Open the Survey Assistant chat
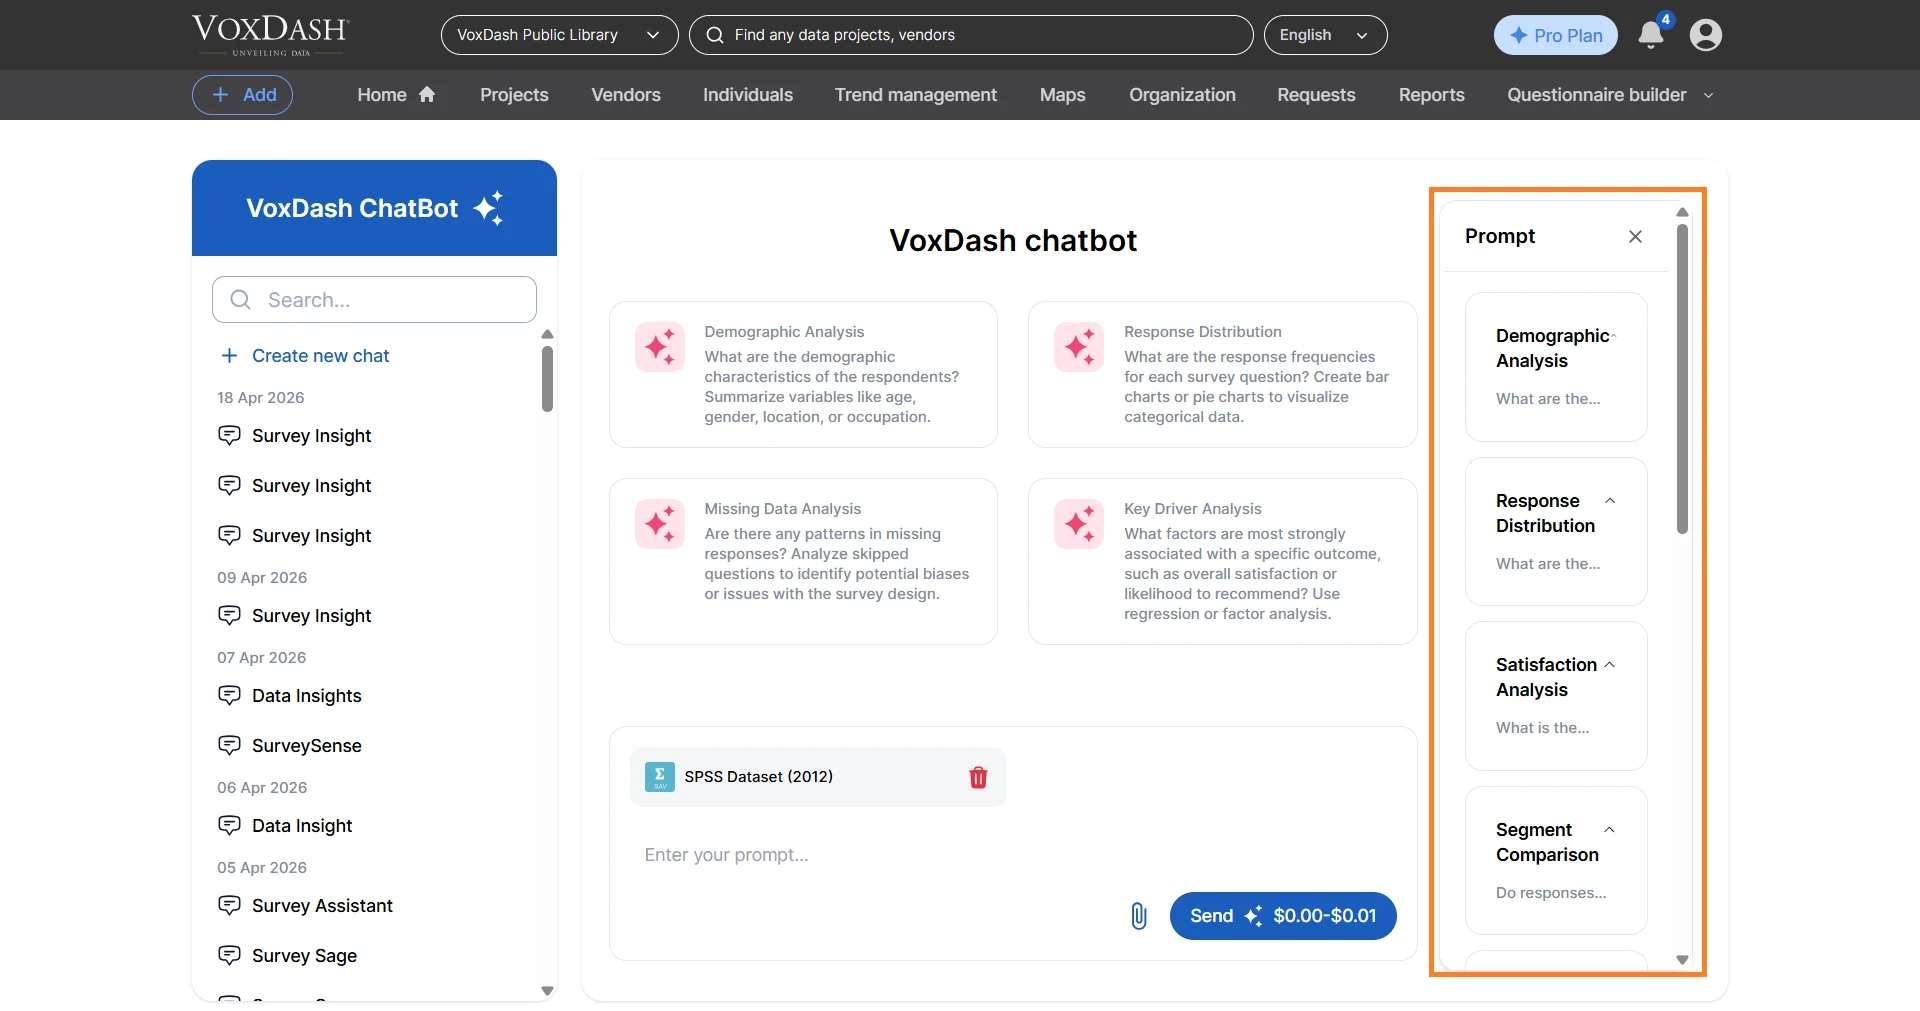Image resolution: width=1920 pixels, height=1011 pixels. 322,906
